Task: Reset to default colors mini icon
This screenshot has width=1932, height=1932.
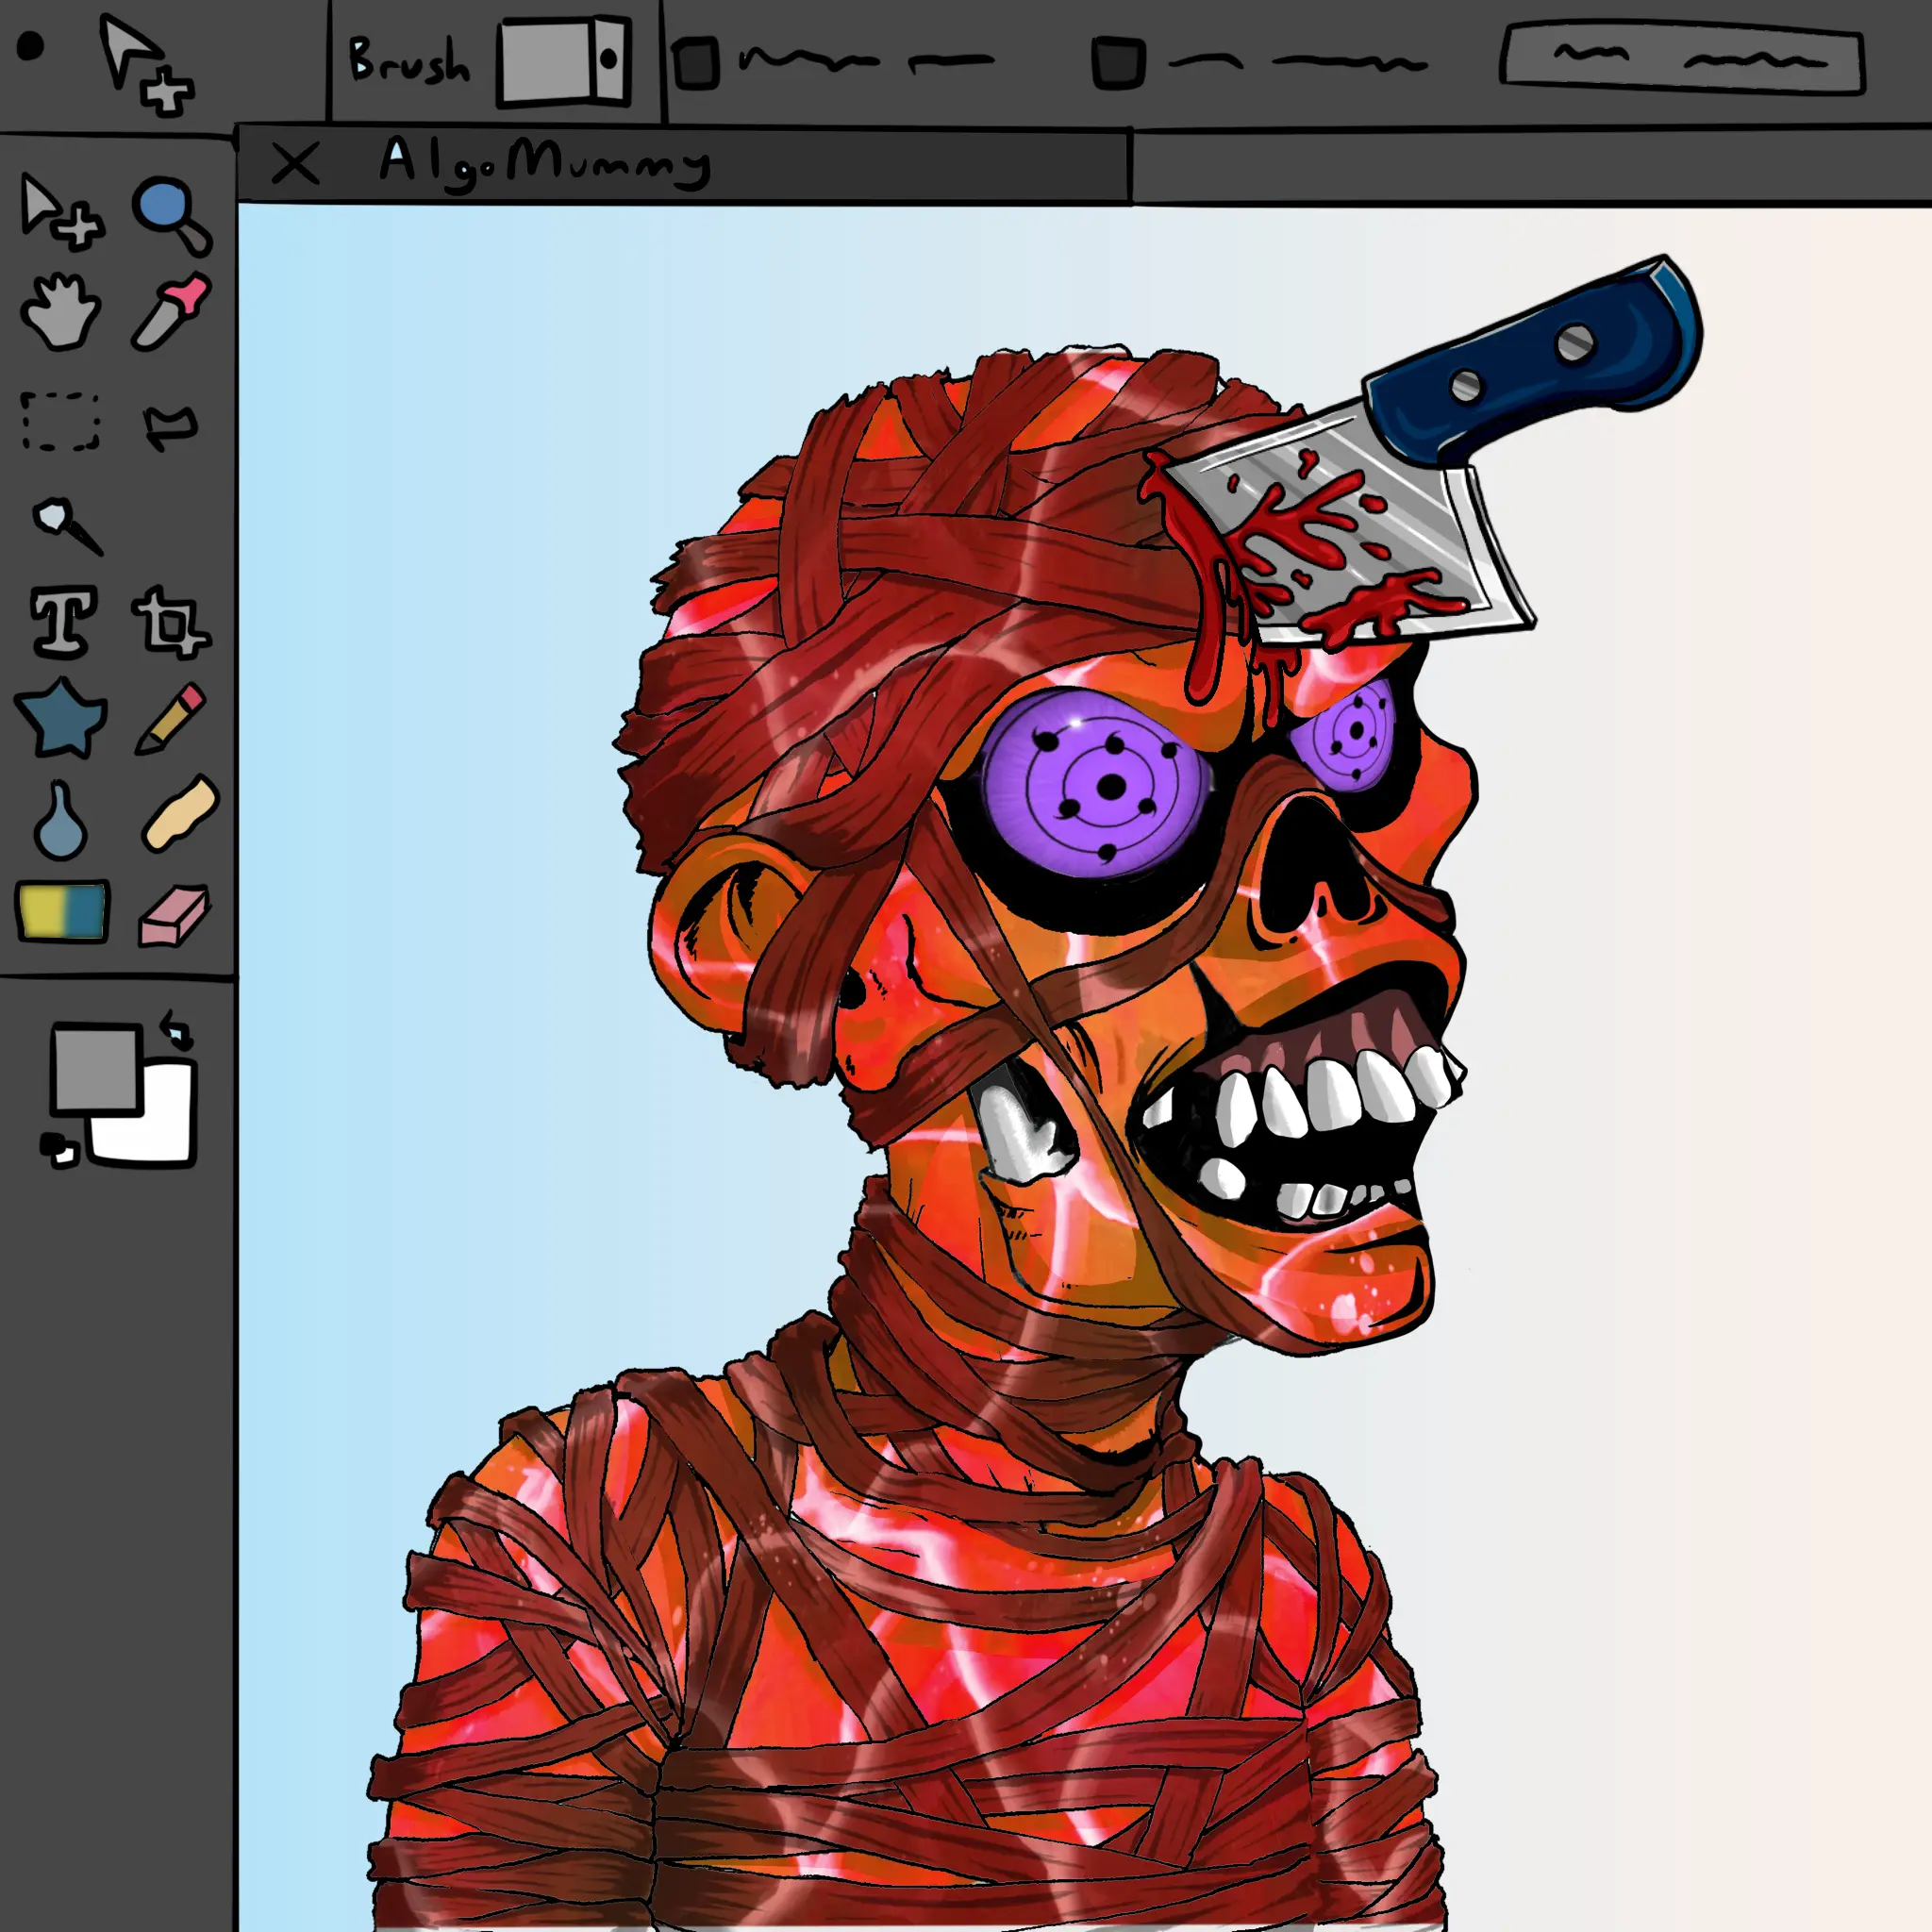Action: pos(59,1149)
